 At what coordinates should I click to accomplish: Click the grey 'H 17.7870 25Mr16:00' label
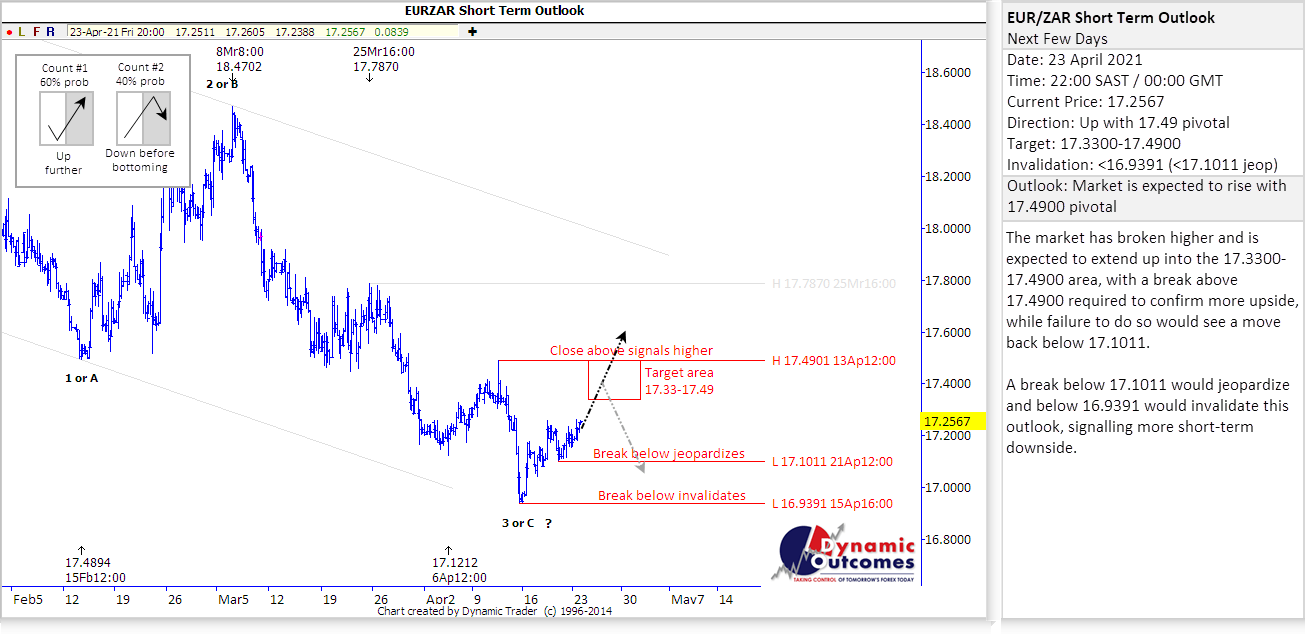pos(834,284)
